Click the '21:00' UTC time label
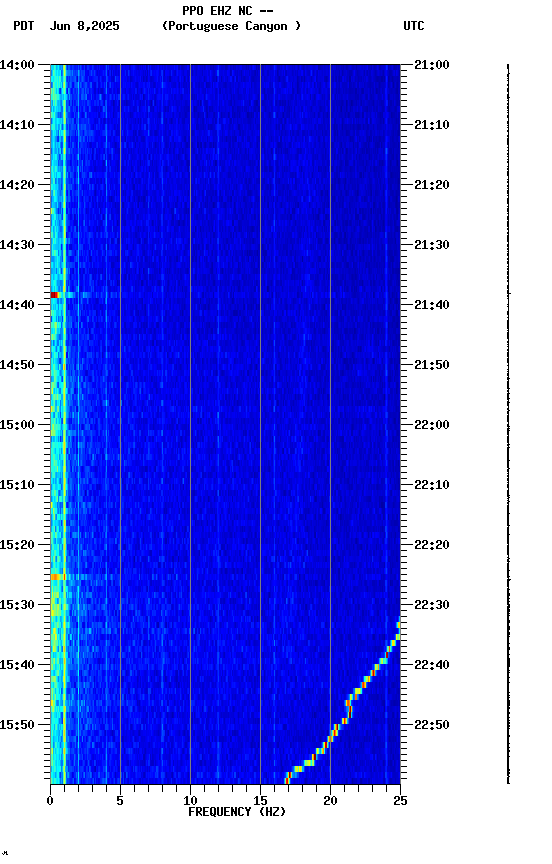The image size is (552, 864). 432,65
